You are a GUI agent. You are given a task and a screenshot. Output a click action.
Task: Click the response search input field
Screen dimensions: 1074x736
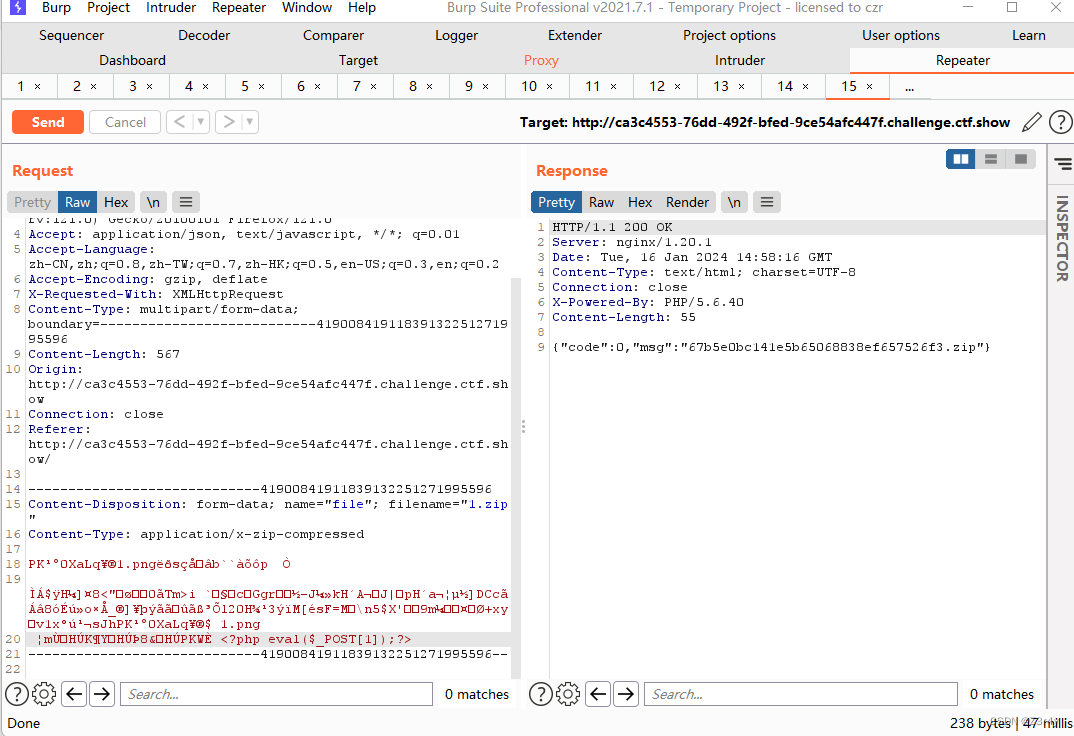(801, 694)
